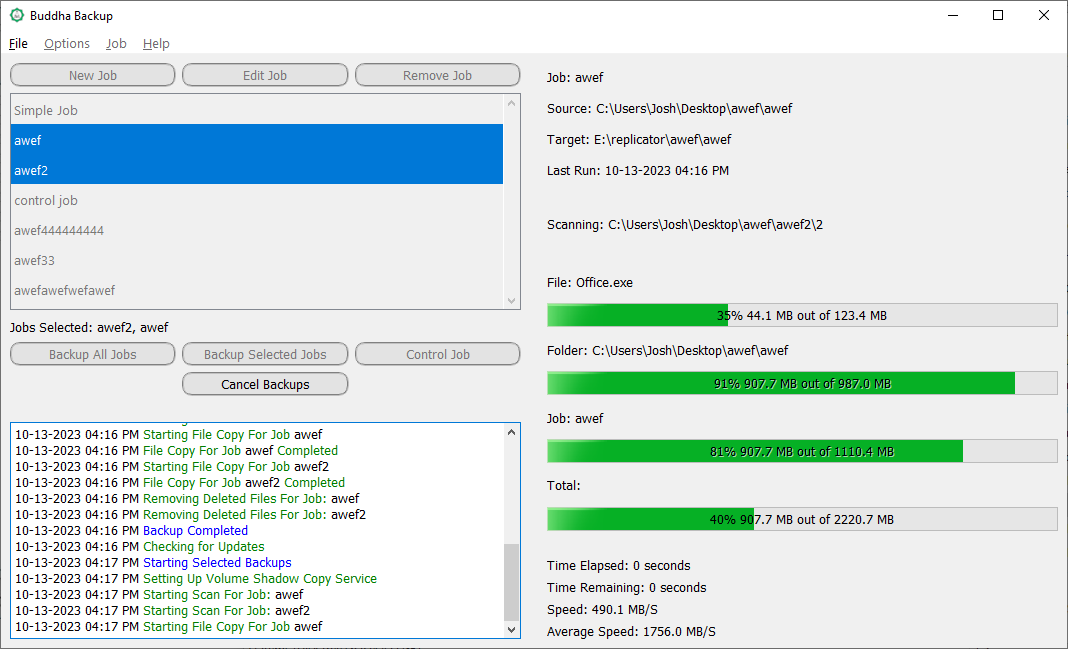Select the awefawefwefawef job

point(257,290)
